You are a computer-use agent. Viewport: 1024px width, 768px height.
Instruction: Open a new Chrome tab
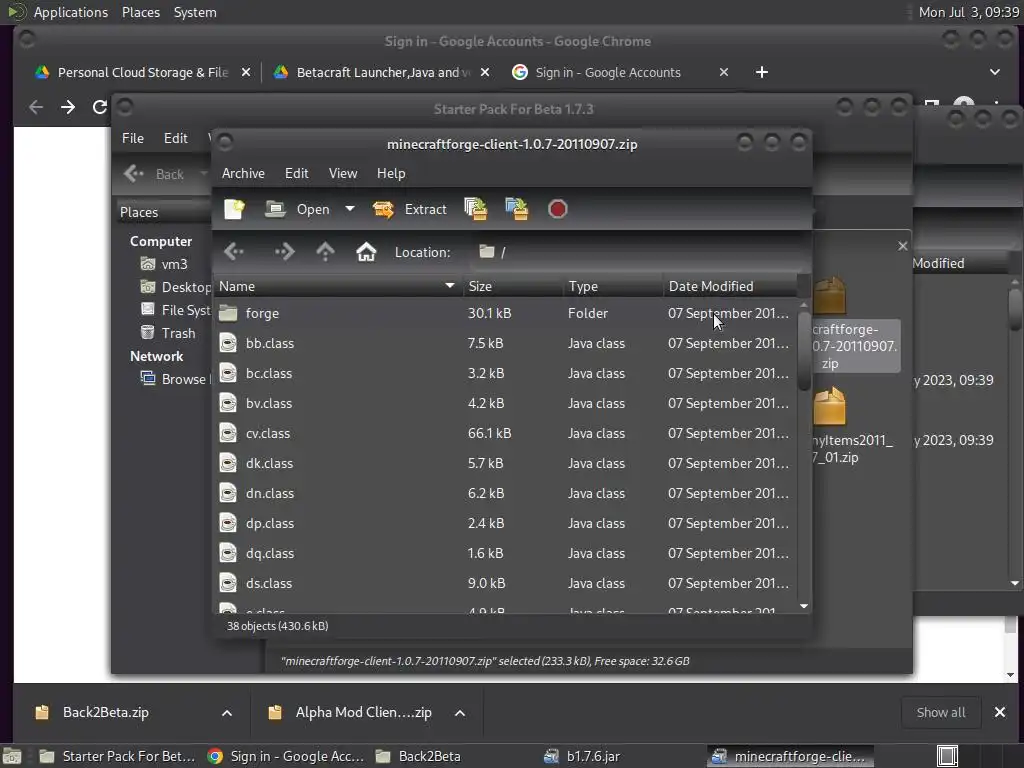coord(761,72)
